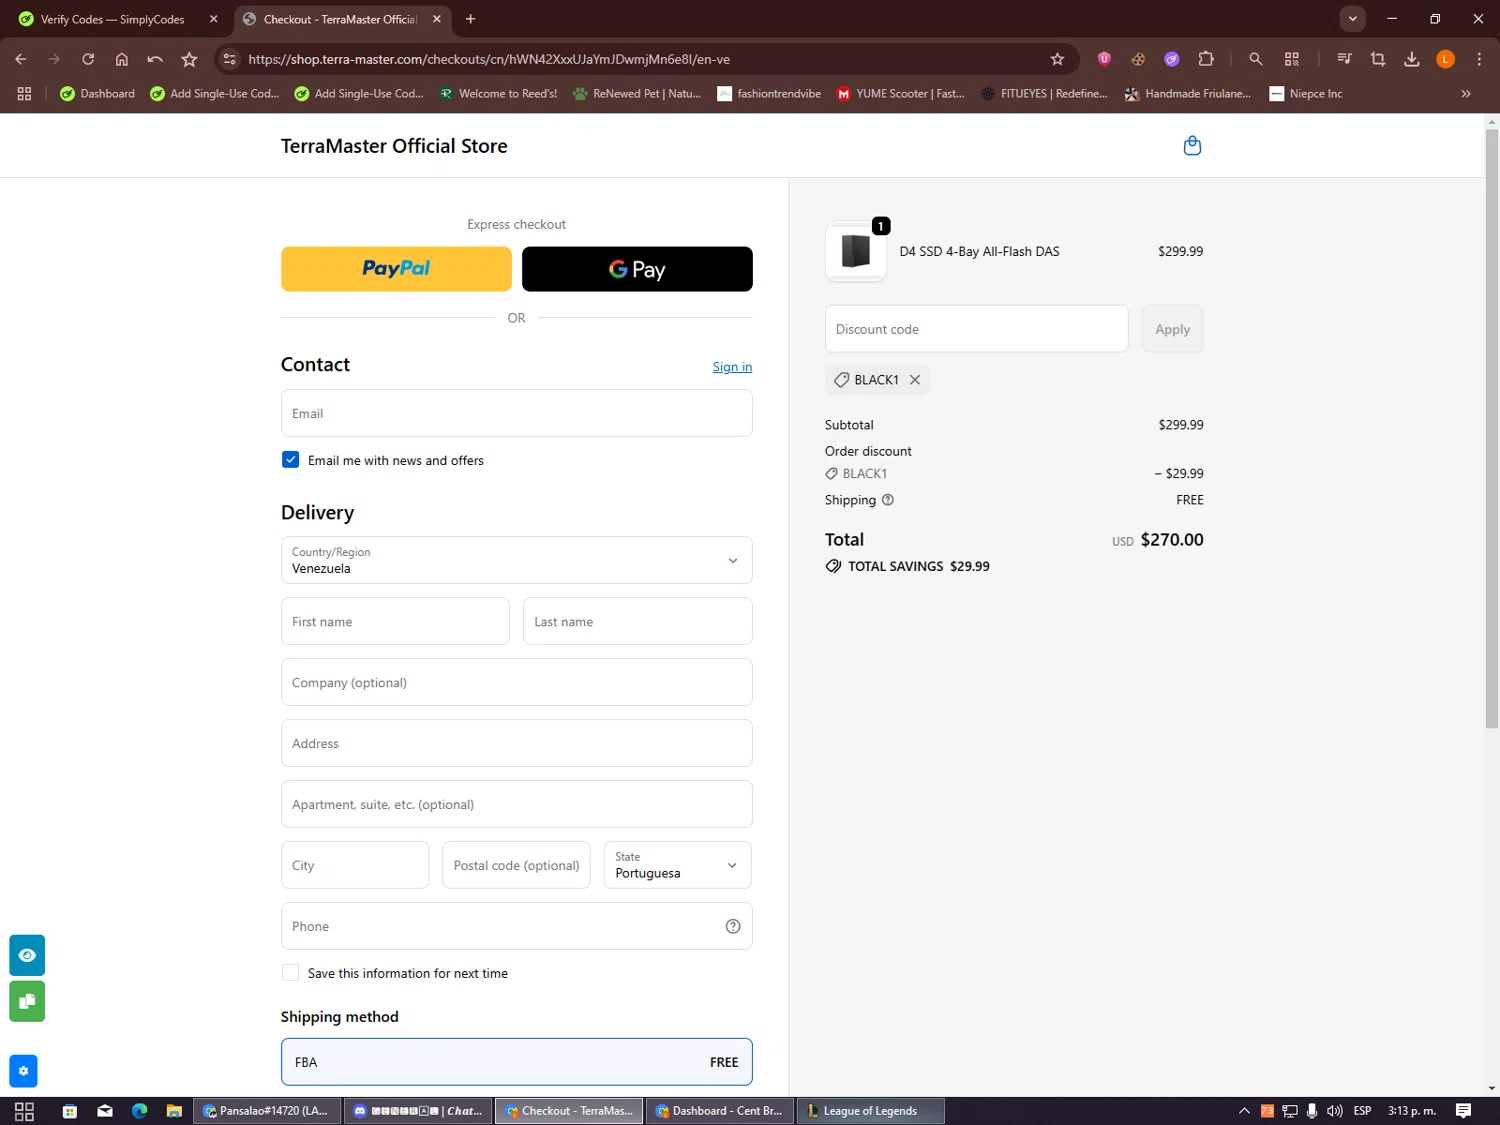
Task: Open the apps grid in bookmarks bar
Action: click(x=25, y=93)
